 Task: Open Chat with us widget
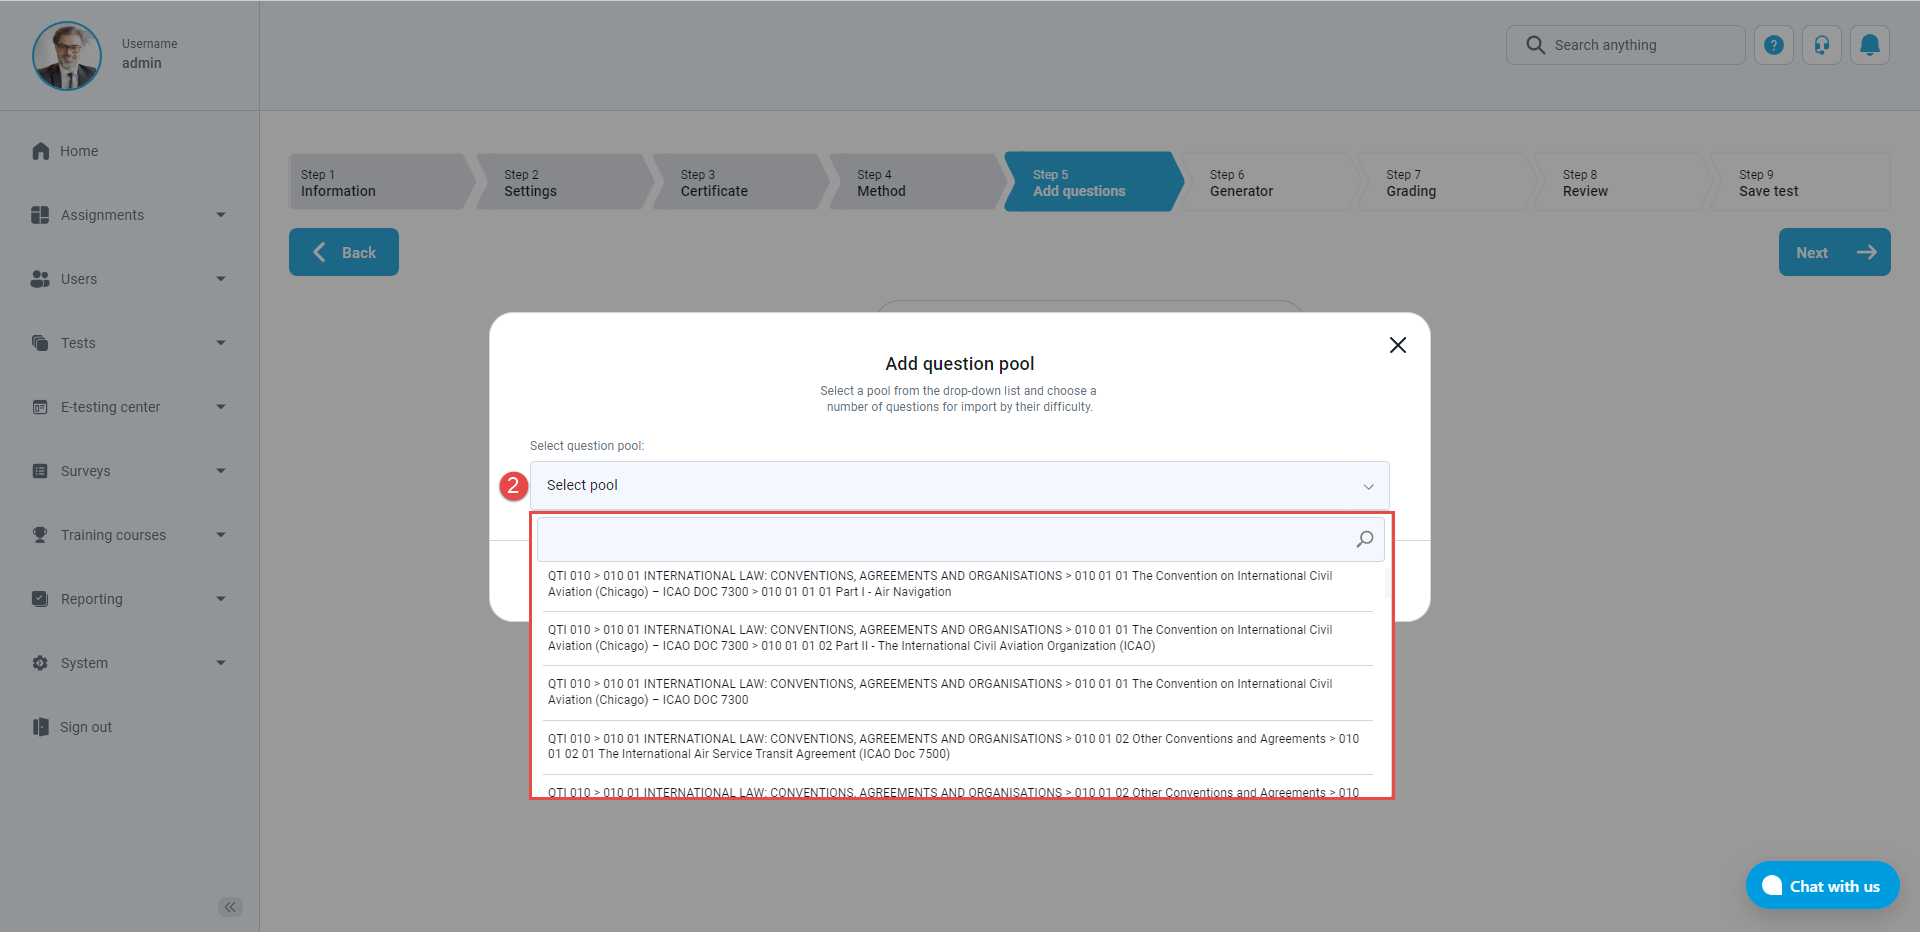coord(1823,886)
